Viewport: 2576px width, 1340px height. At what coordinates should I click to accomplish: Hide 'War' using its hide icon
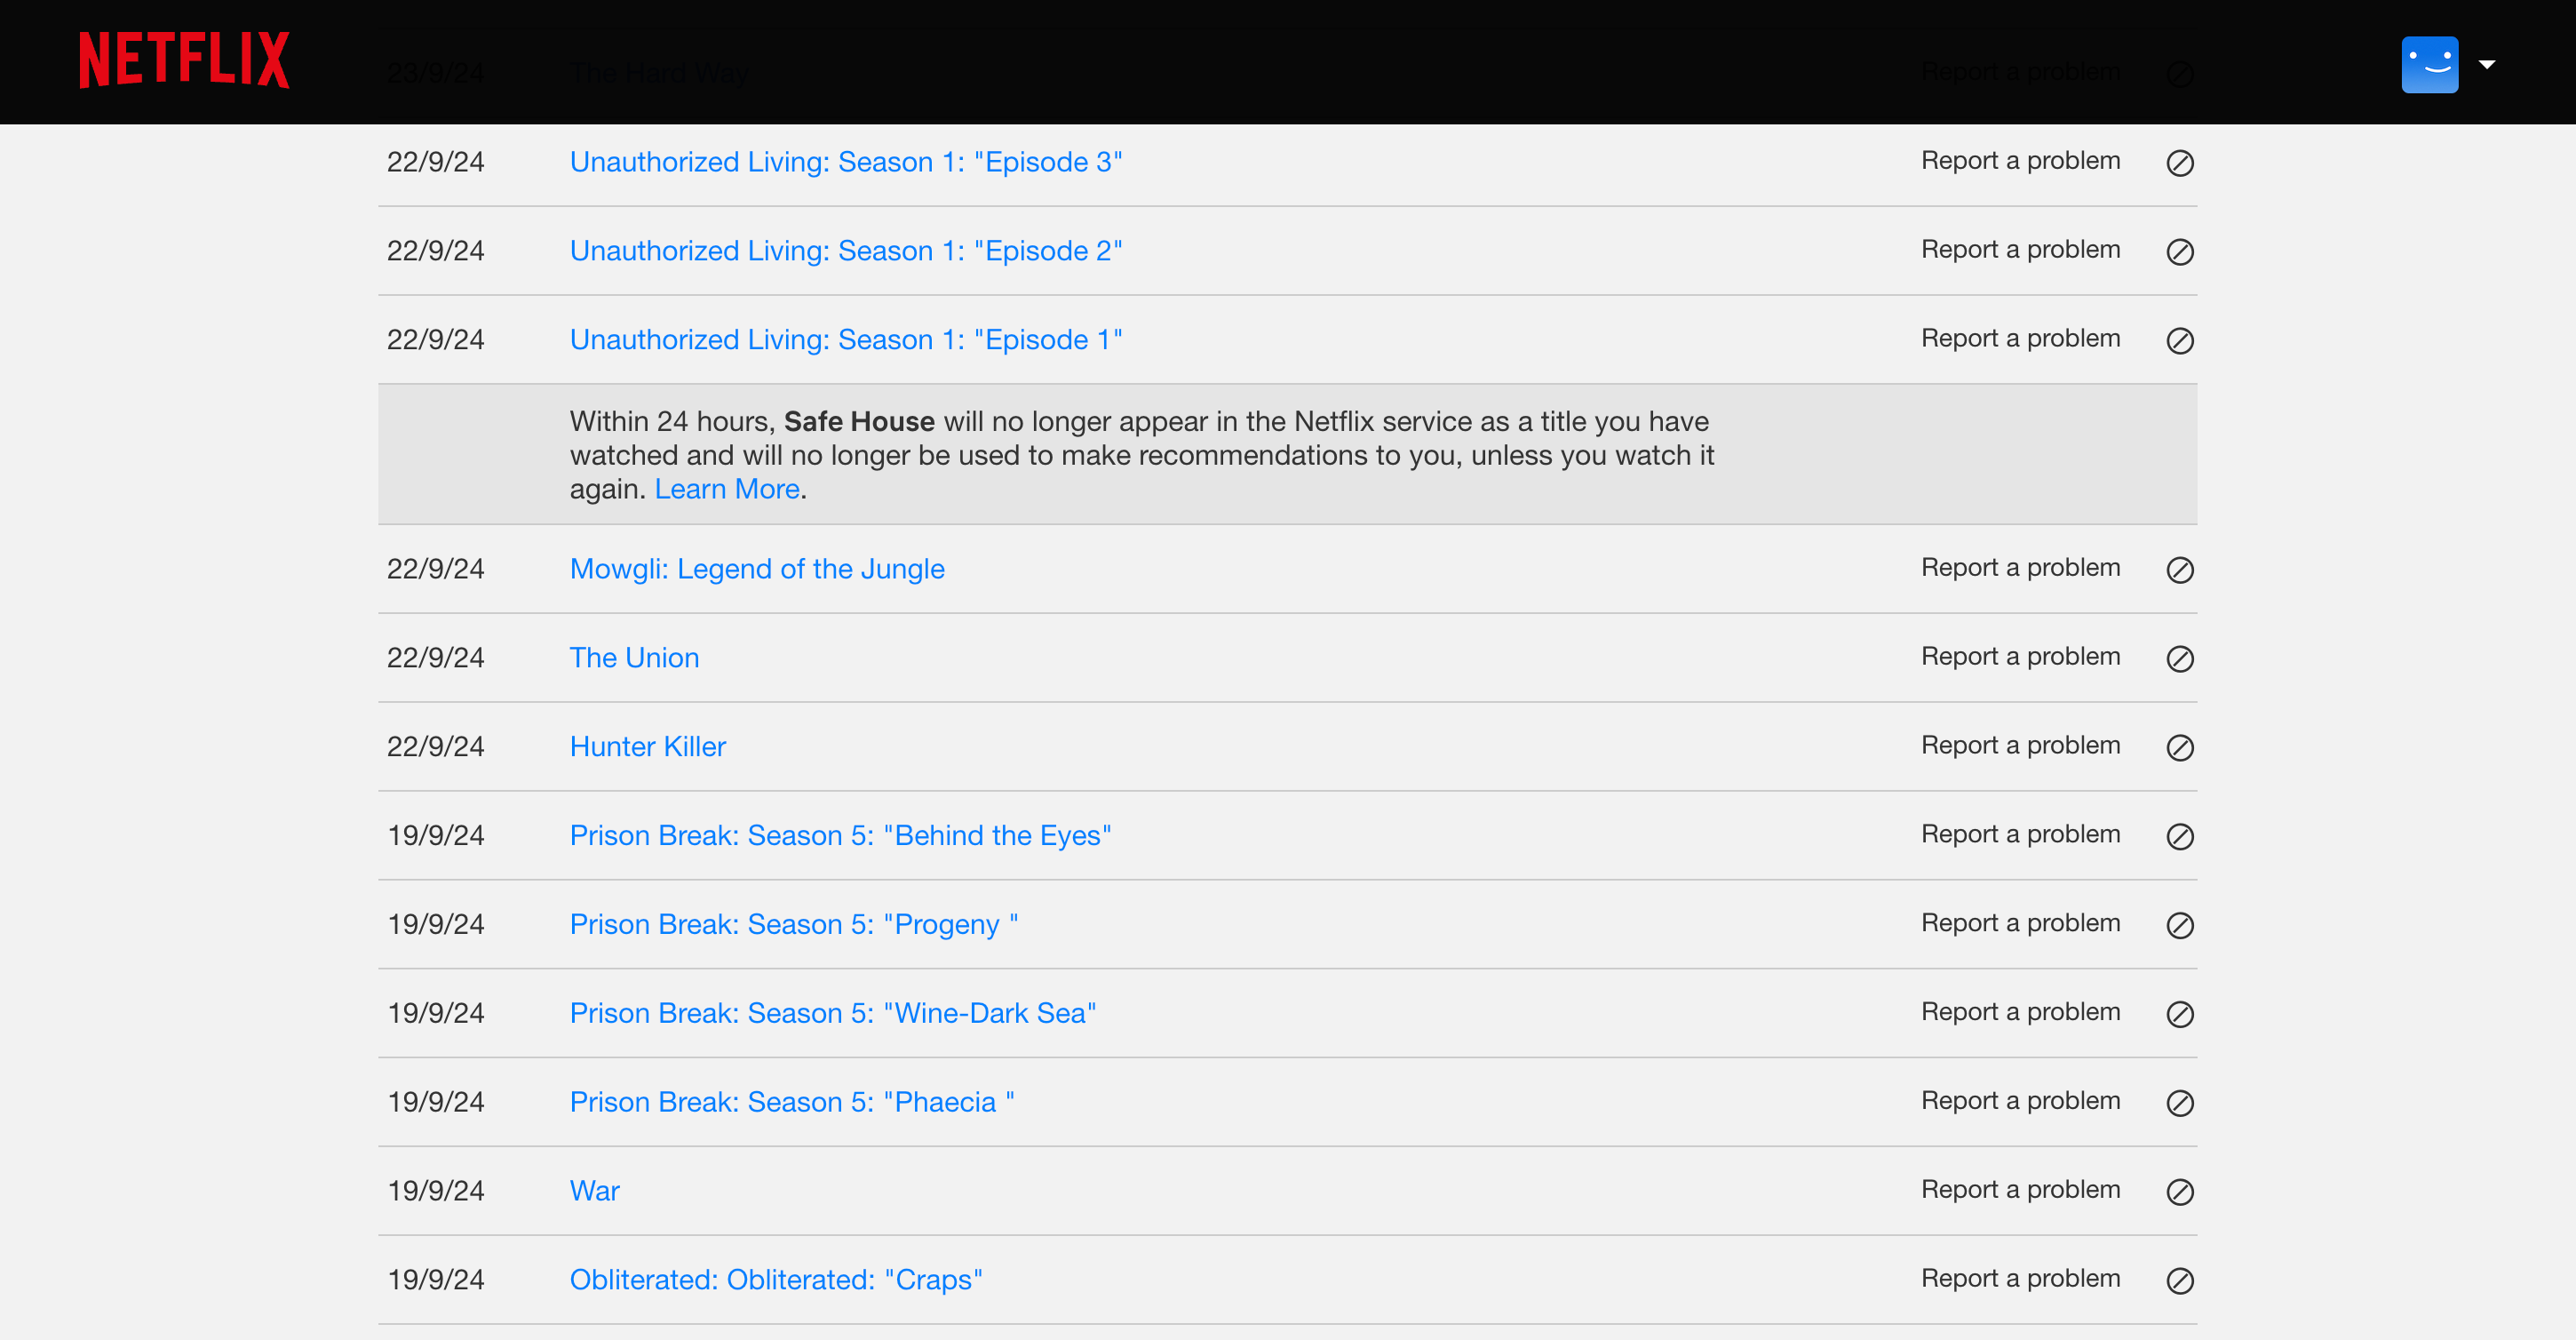coord(2180,1191)
